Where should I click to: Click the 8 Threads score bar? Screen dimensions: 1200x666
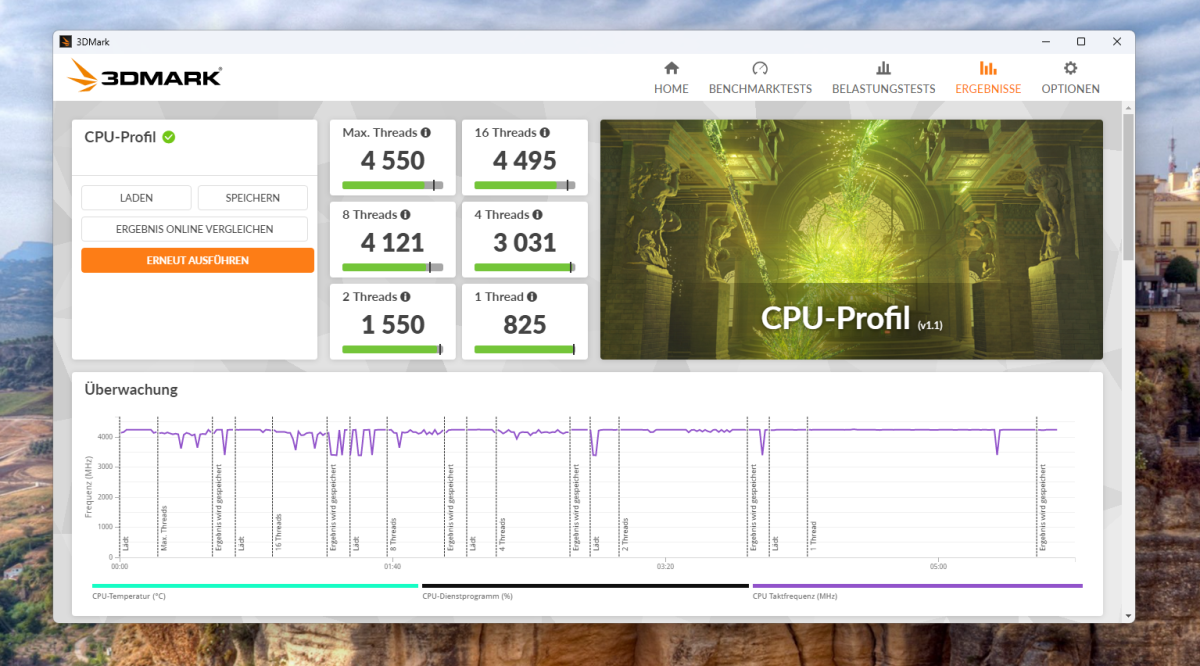click(x=392, y=267)
